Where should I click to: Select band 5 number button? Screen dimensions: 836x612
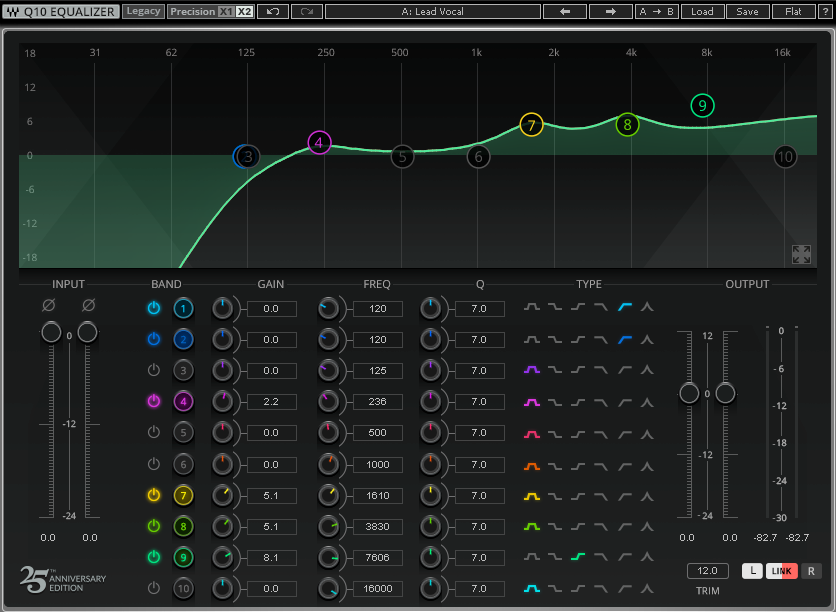click(x=183, y=433)
